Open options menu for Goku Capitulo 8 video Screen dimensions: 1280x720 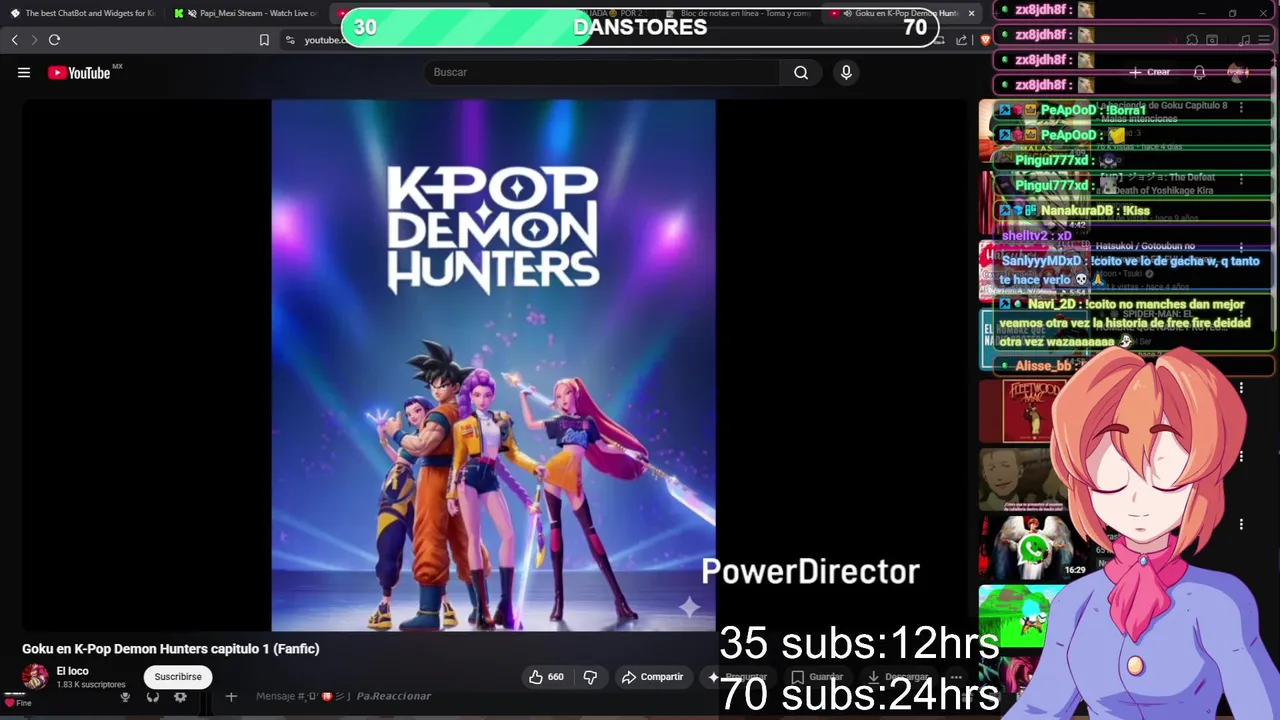(1241, 107)
